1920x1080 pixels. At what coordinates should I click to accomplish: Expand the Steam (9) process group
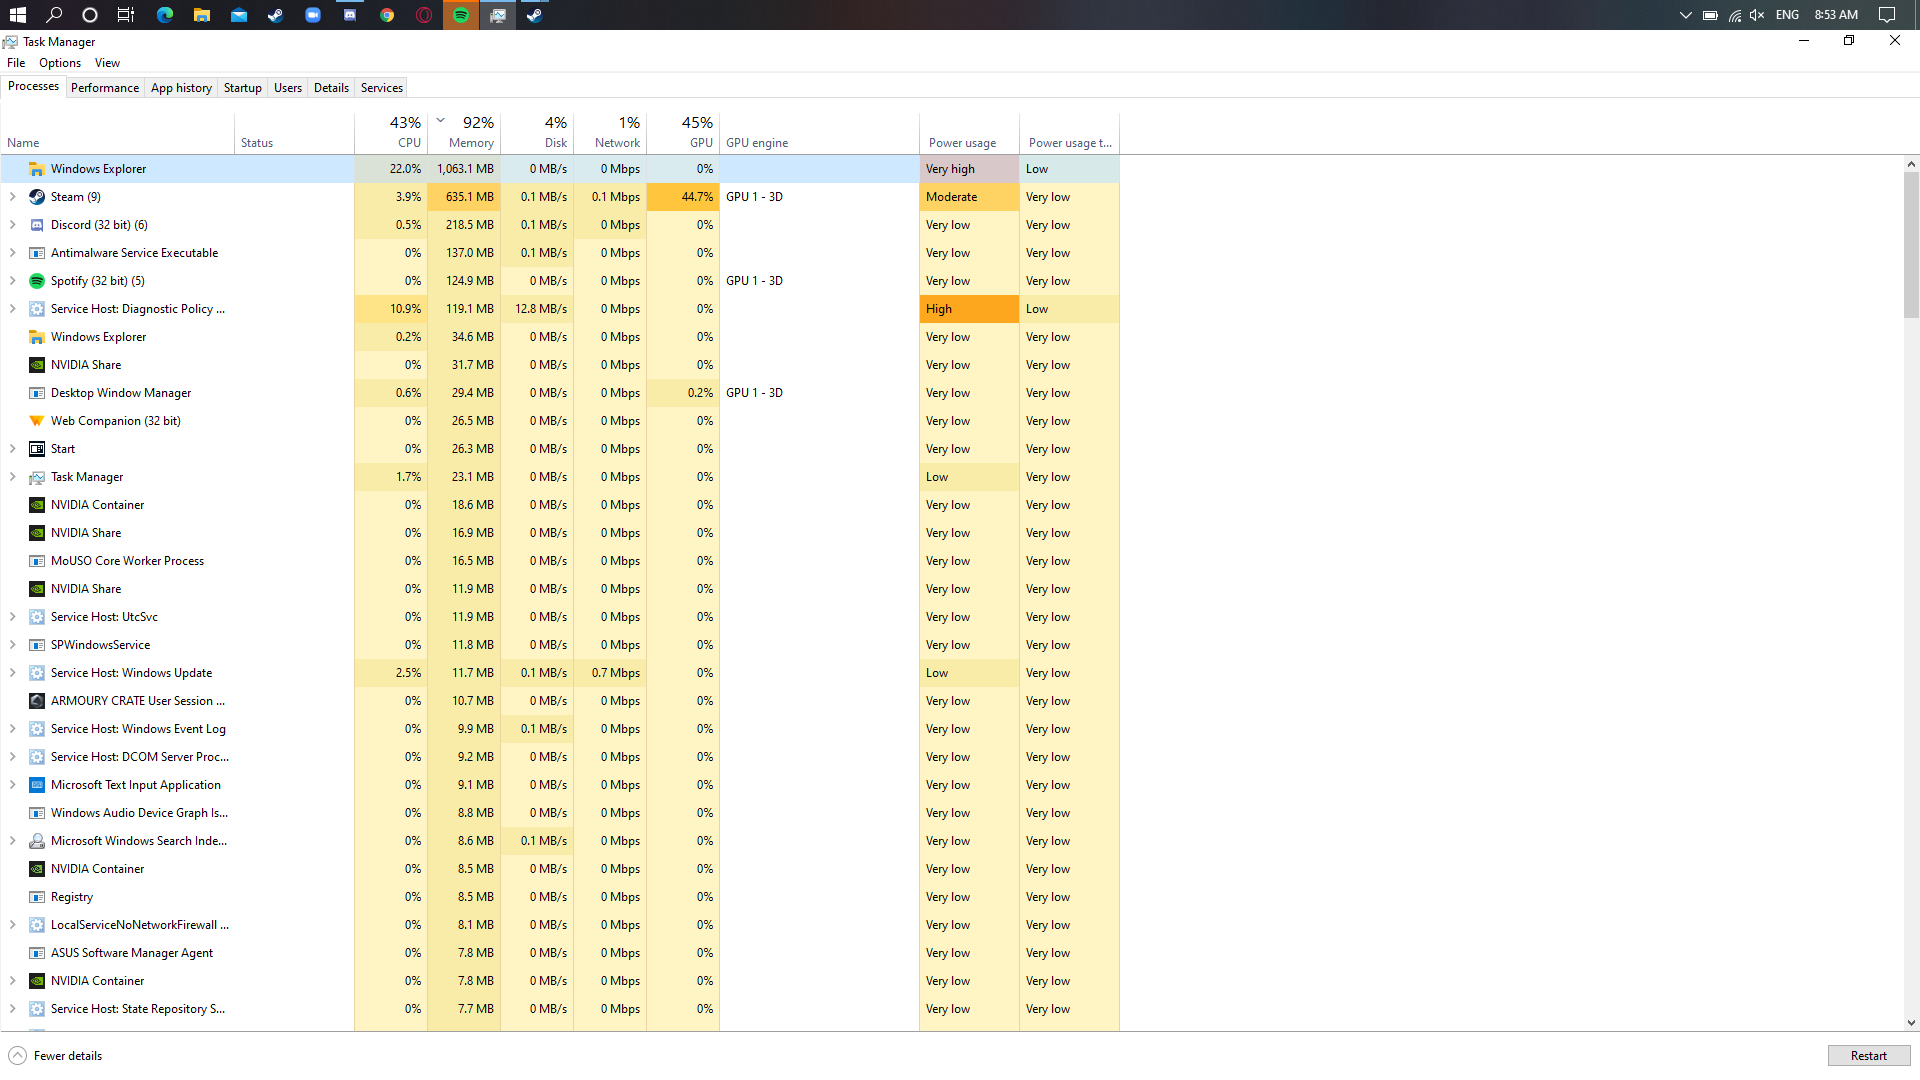click(x=12, y=197)
